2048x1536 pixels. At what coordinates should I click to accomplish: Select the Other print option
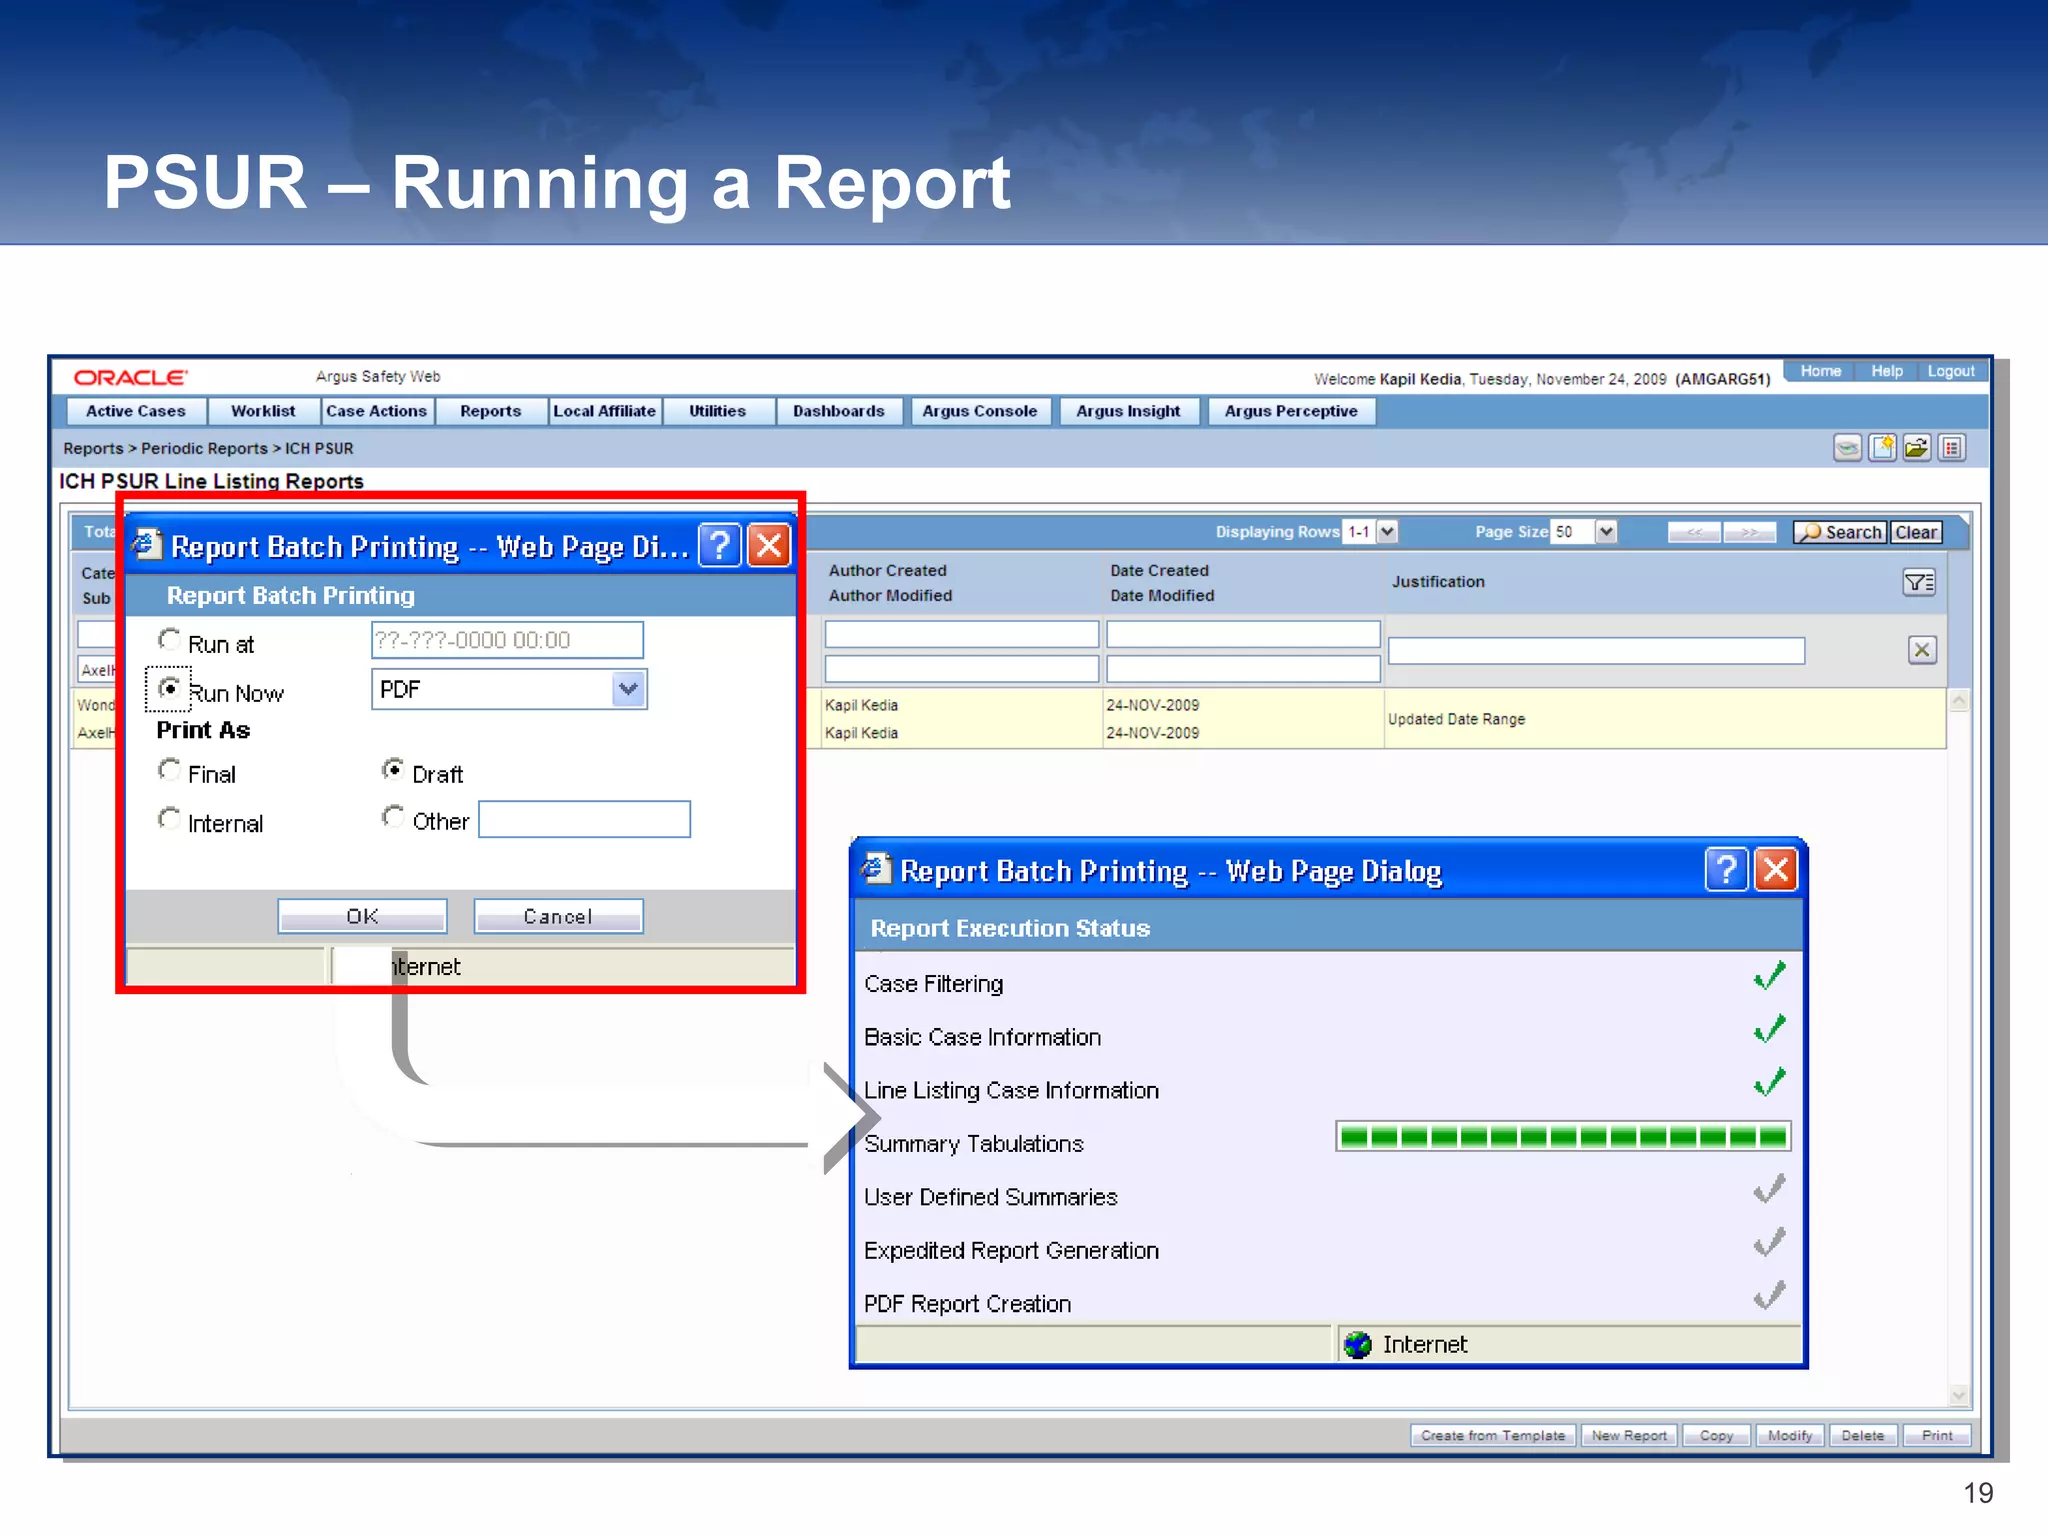[393, 817]
